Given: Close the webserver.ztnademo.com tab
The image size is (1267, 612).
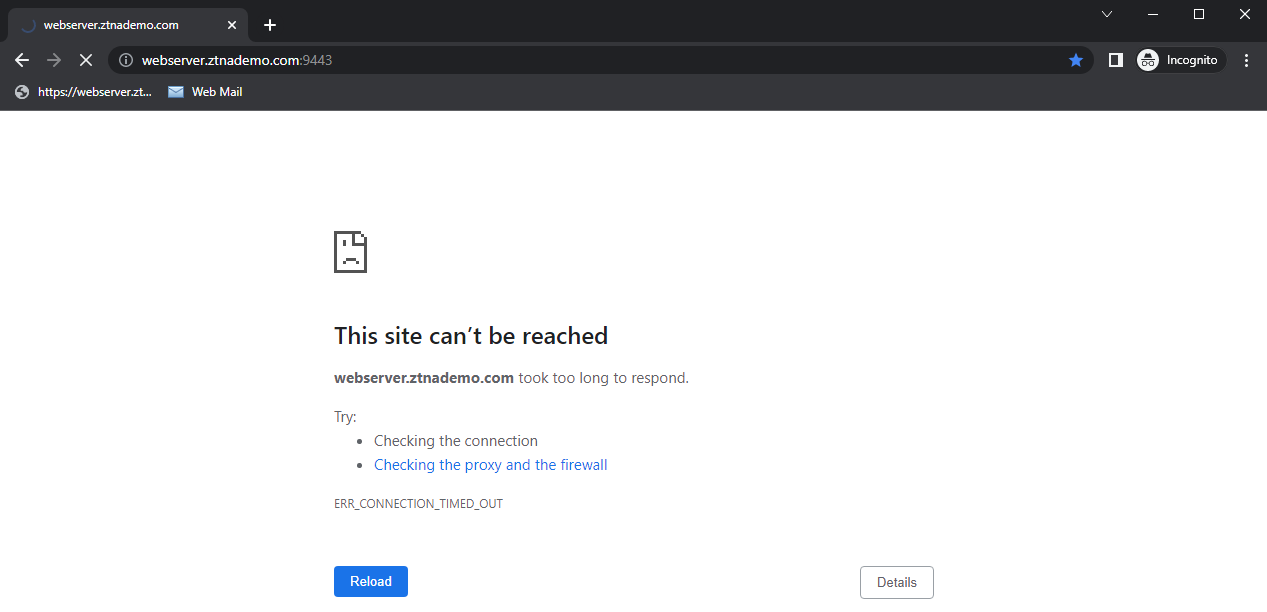Looking at the screenshot, I should (x=232, y=25).
